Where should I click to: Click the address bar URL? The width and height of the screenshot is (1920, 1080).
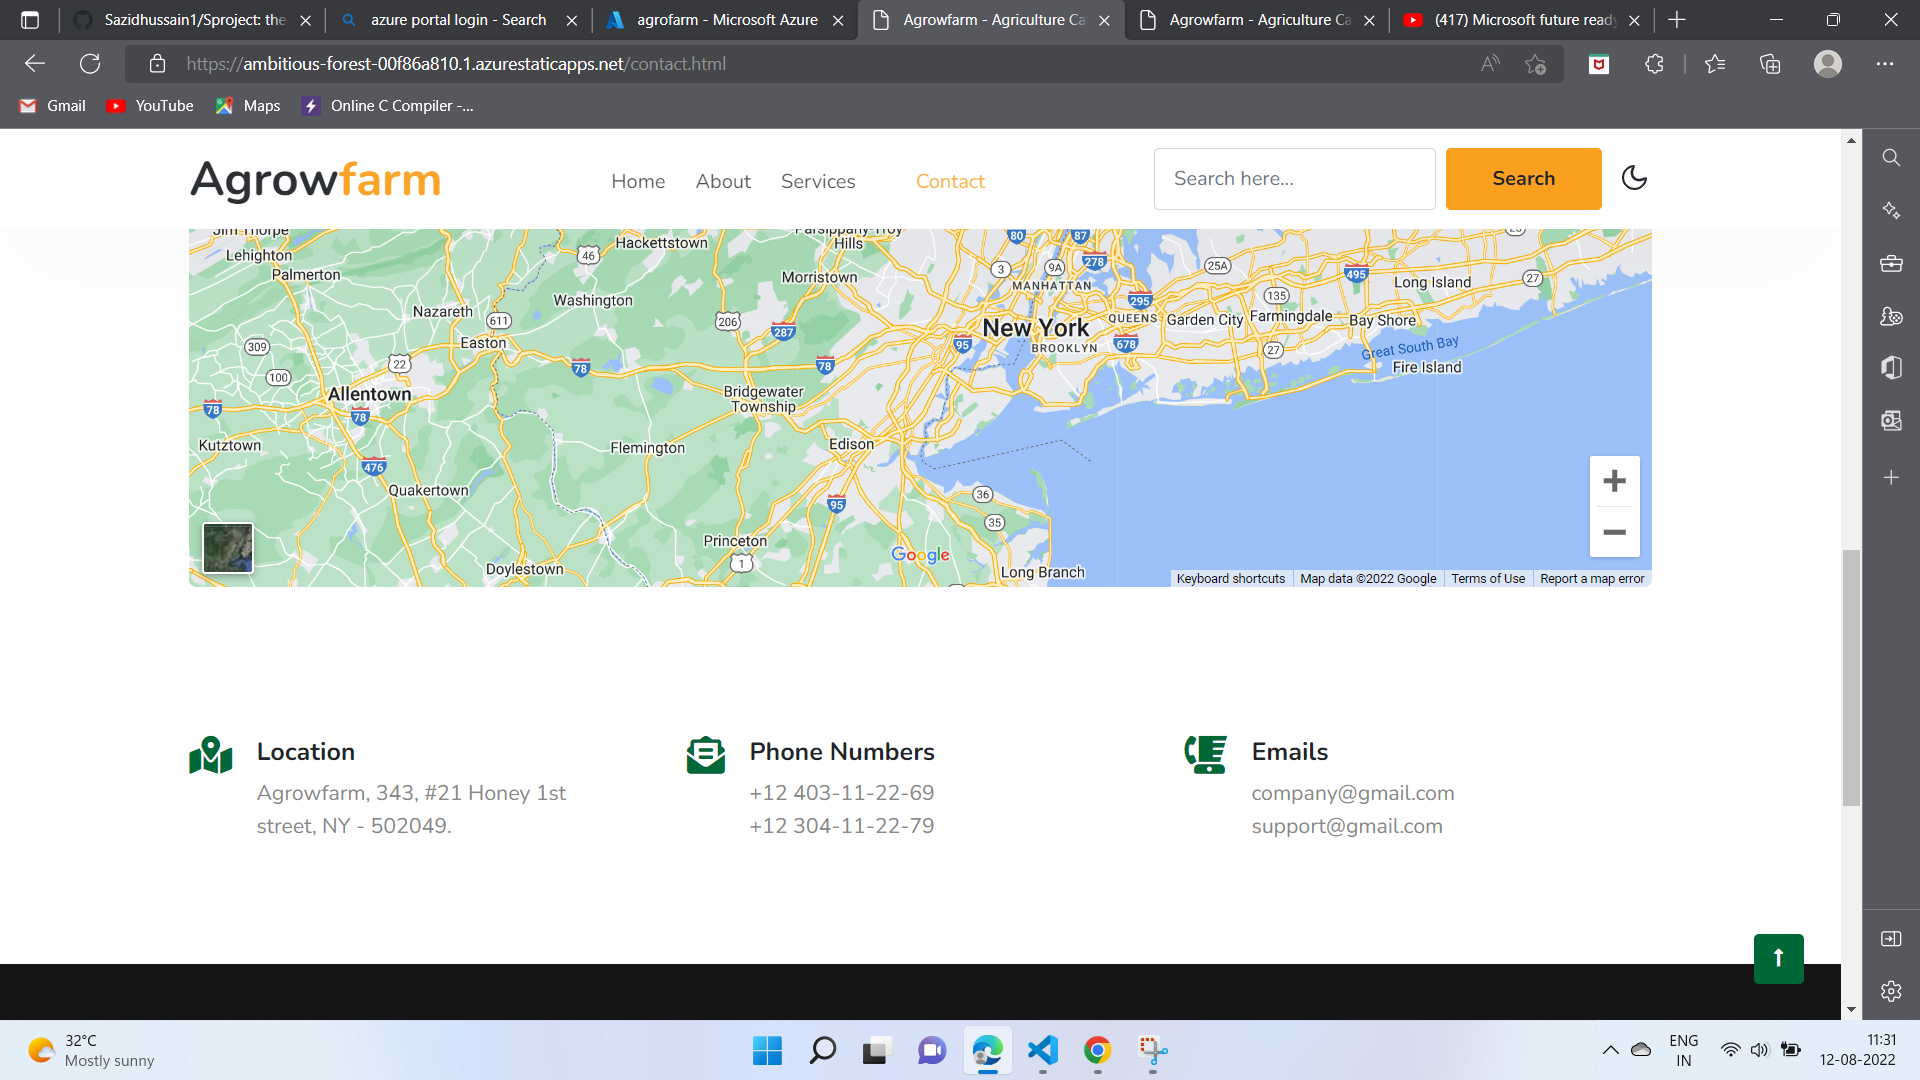pyautogui.click(x=456, y=64)
